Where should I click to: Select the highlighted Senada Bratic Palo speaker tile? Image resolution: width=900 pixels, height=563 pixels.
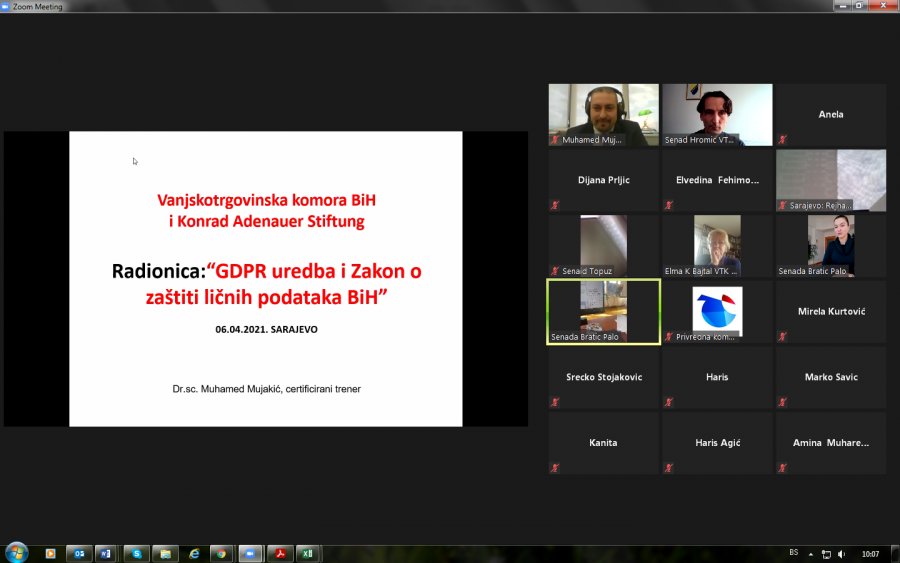(x=603, y=312)
